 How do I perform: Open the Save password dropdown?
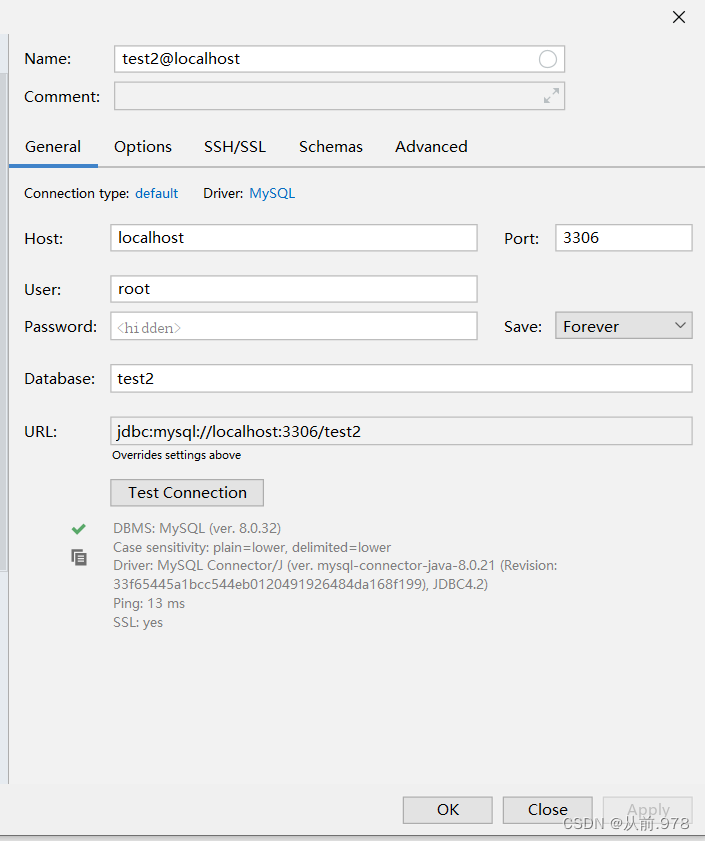(623, 326)
